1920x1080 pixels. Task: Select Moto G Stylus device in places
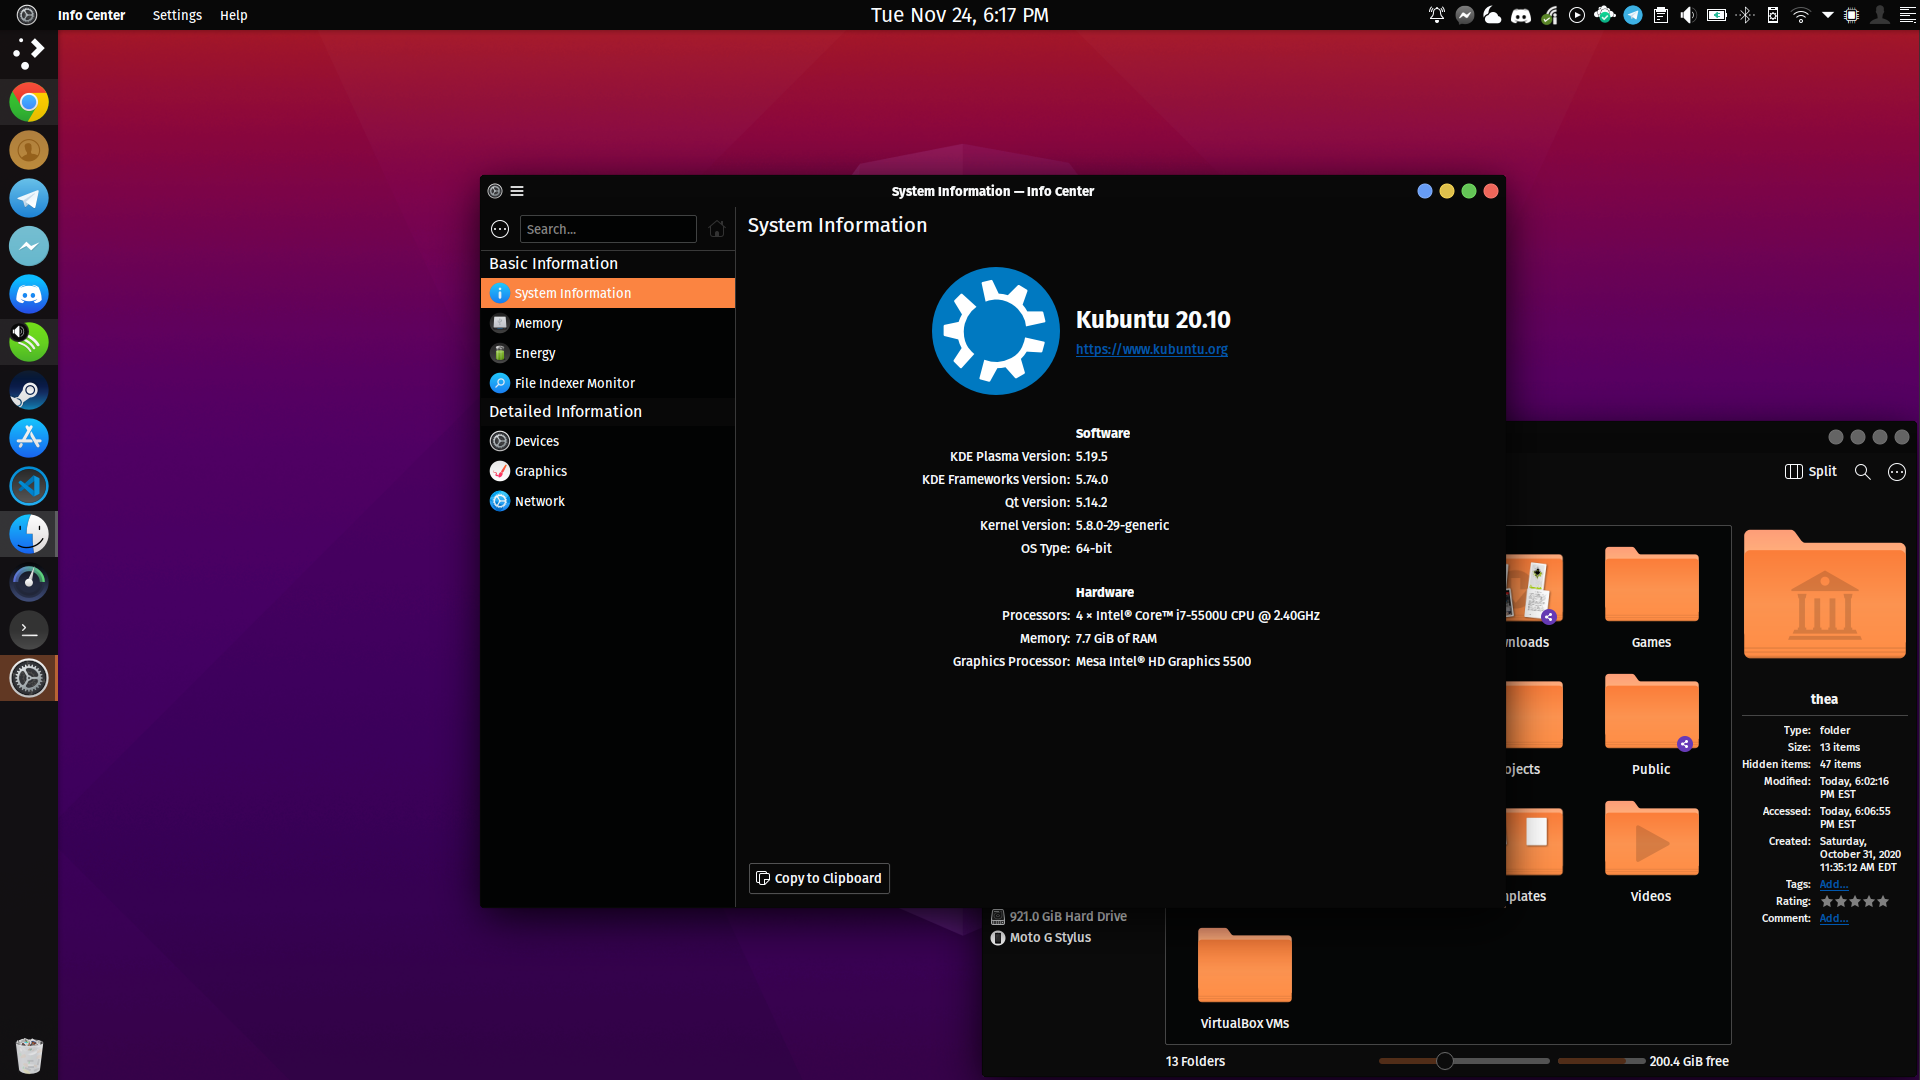tap(1041, 937)
